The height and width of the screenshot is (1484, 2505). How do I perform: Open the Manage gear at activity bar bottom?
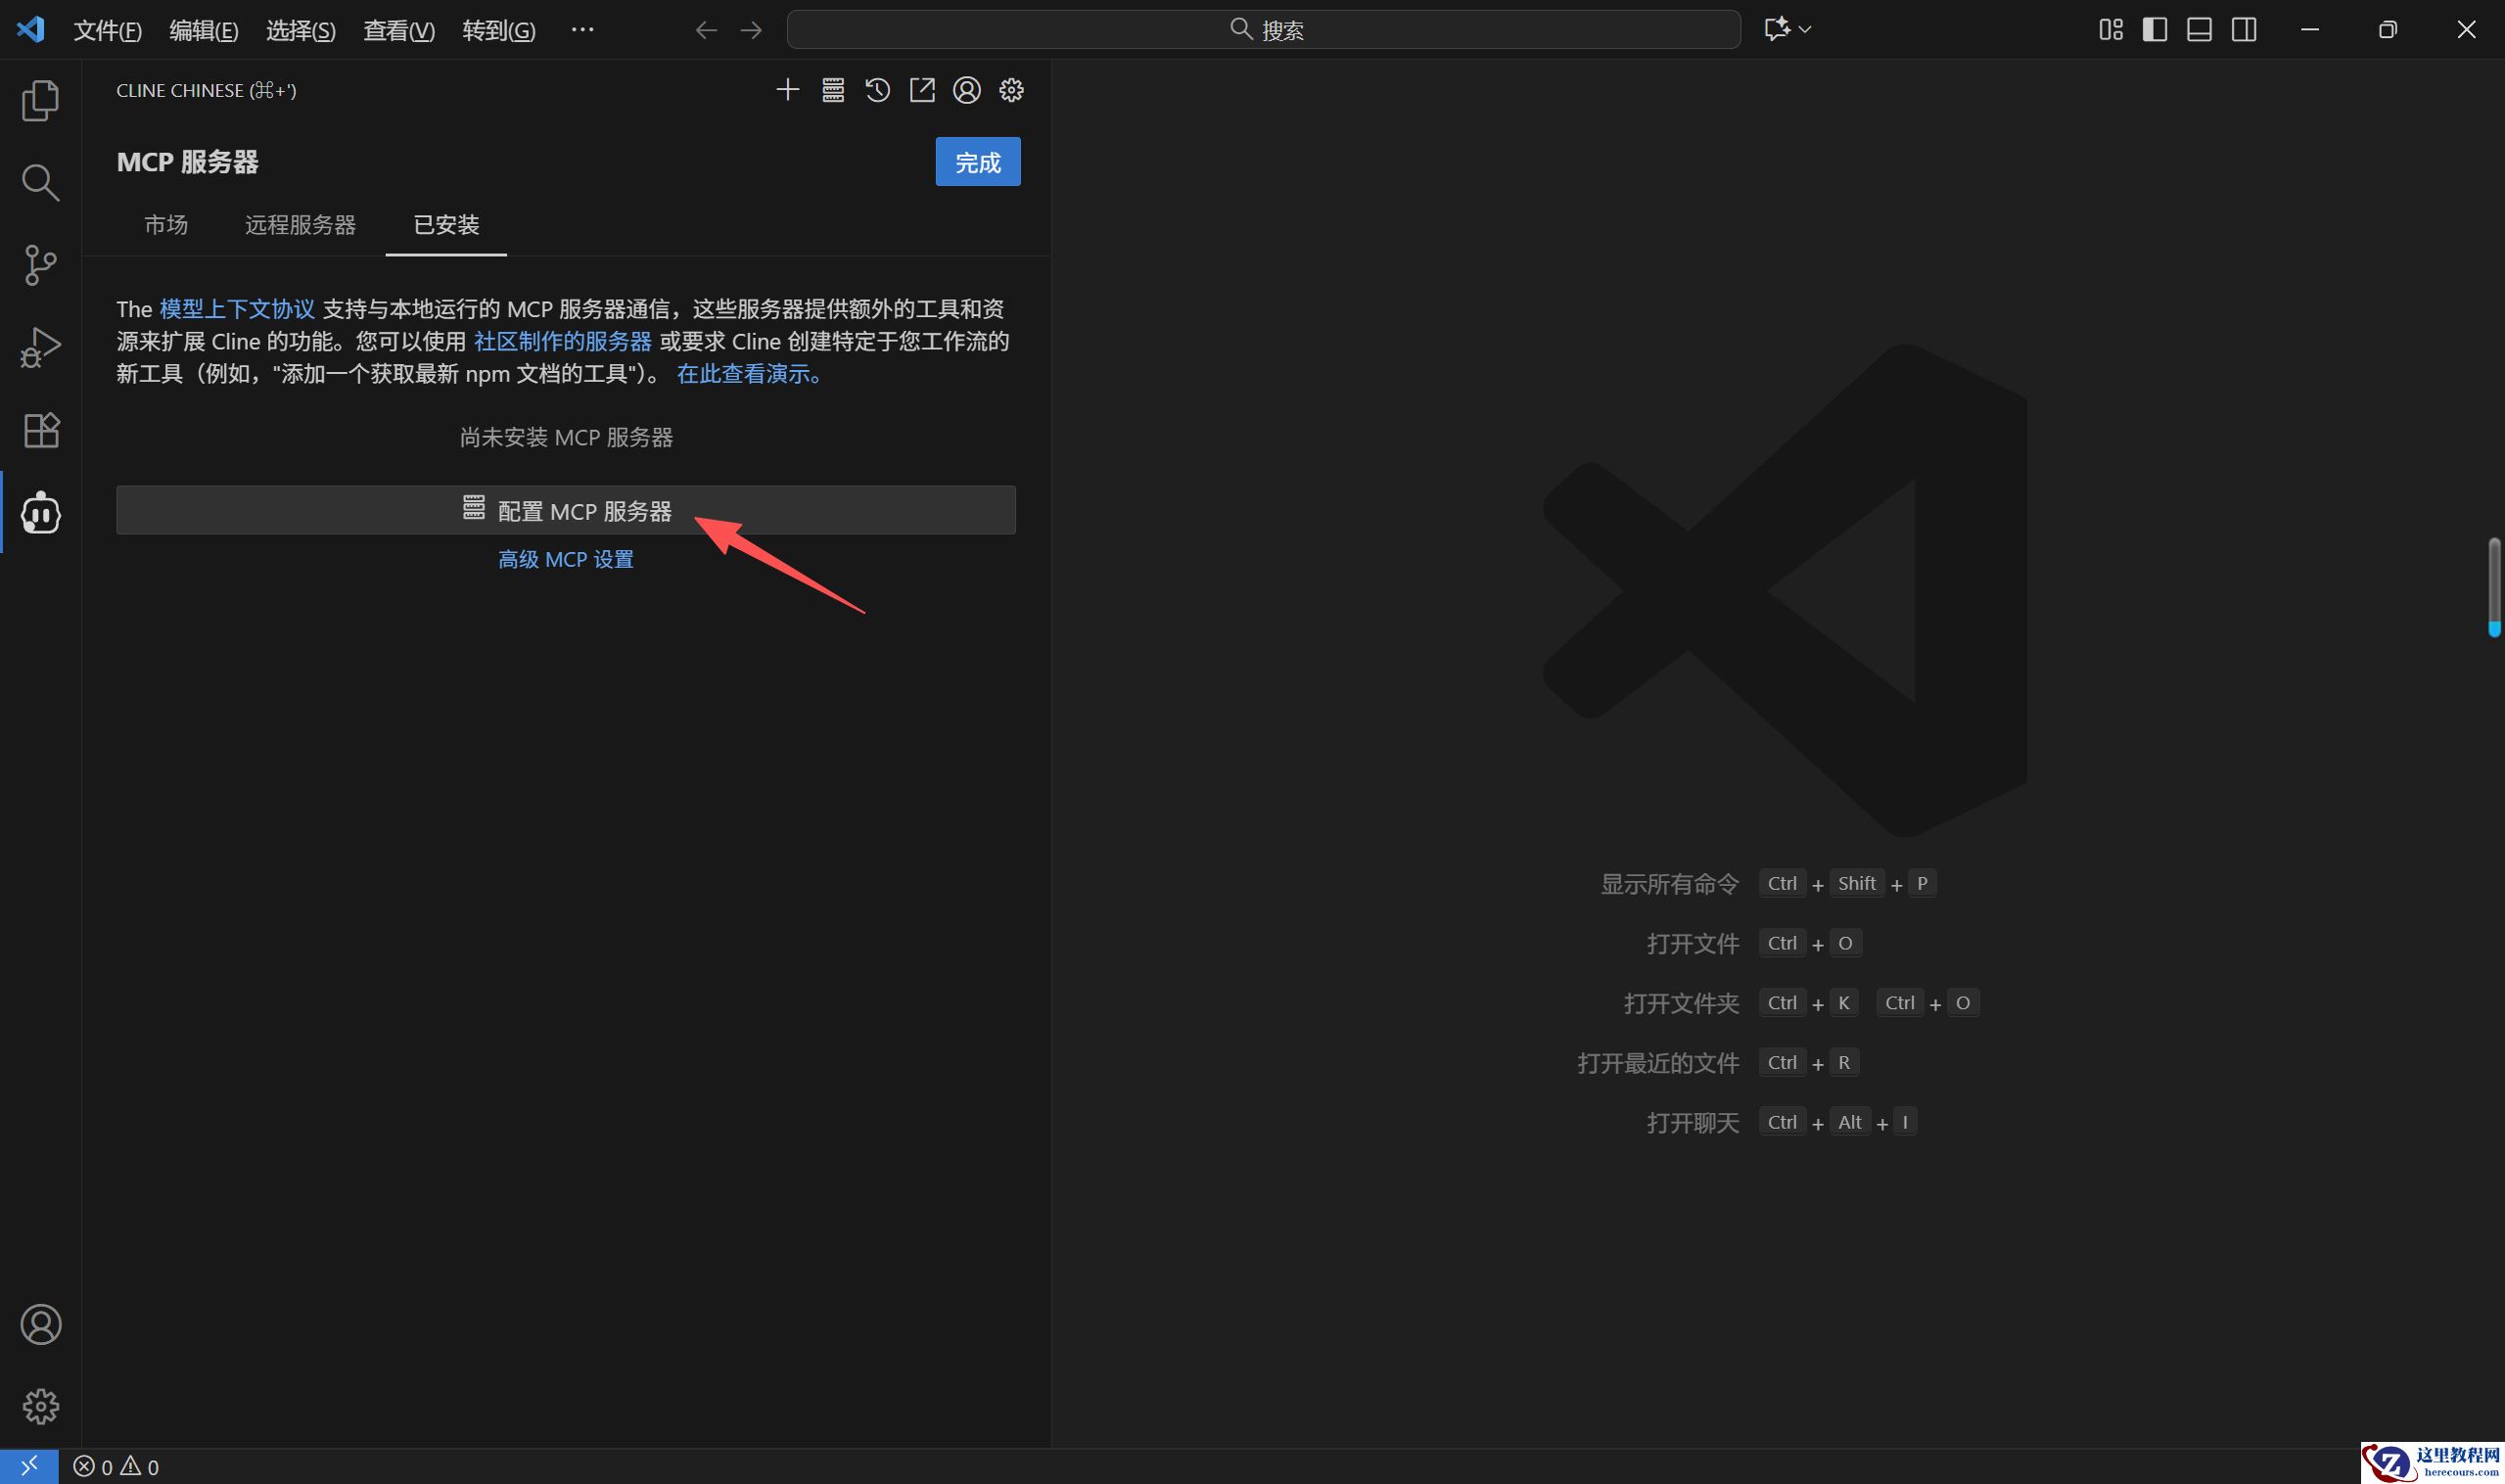coord(40,1406)
